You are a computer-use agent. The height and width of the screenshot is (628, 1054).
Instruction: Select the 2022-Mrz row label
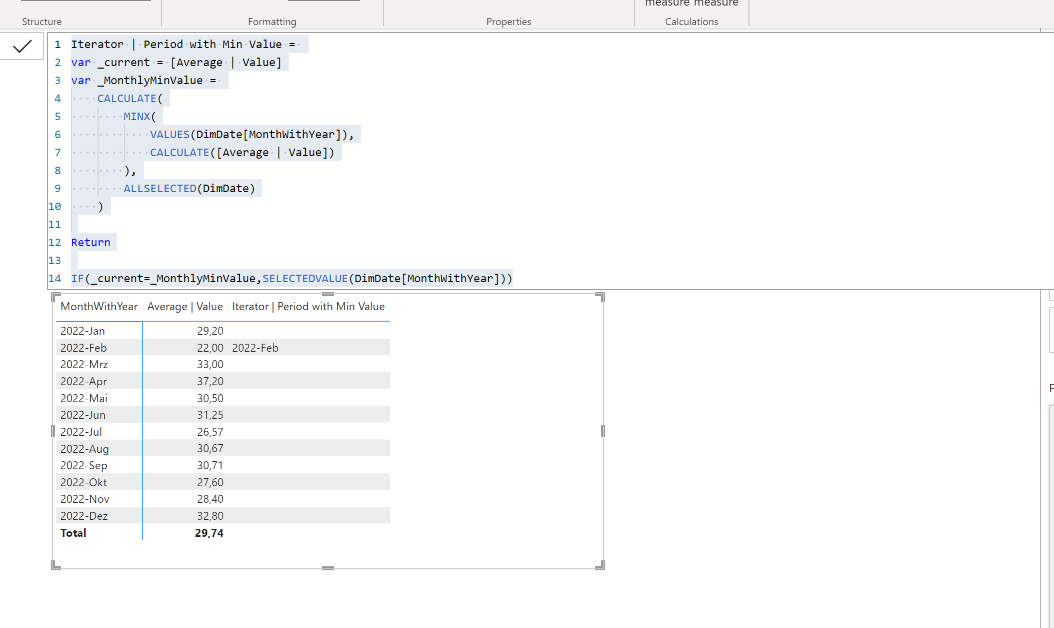(x=84, y=364)
